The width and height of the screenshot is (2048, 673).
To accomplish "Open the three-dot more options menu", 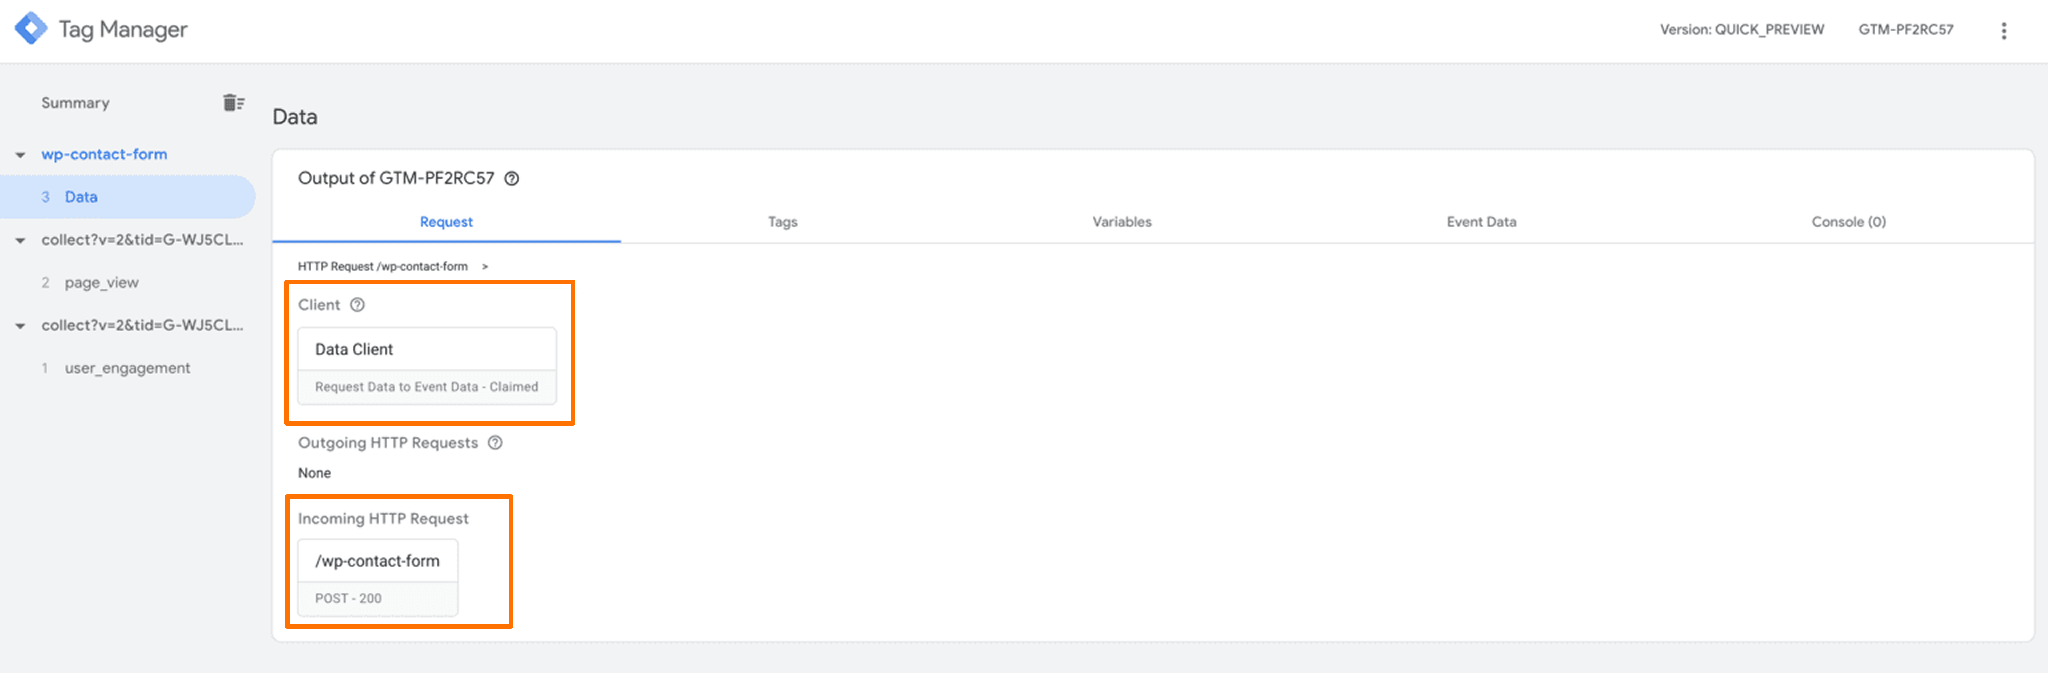I will click(2003, 31).
